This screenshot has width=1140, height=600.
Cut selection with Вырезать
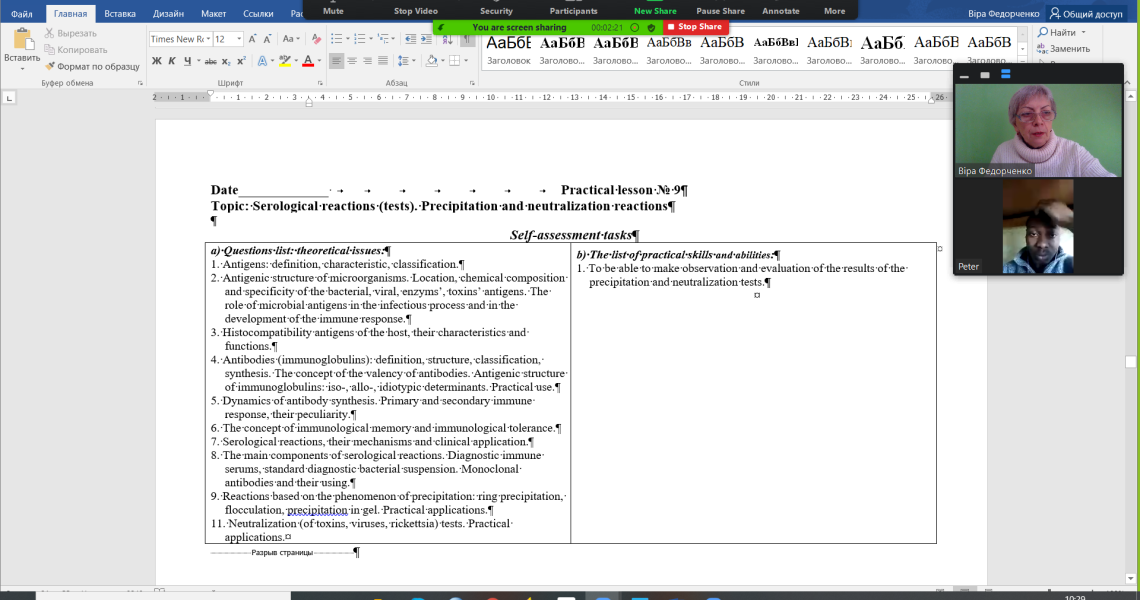point(71,33)
